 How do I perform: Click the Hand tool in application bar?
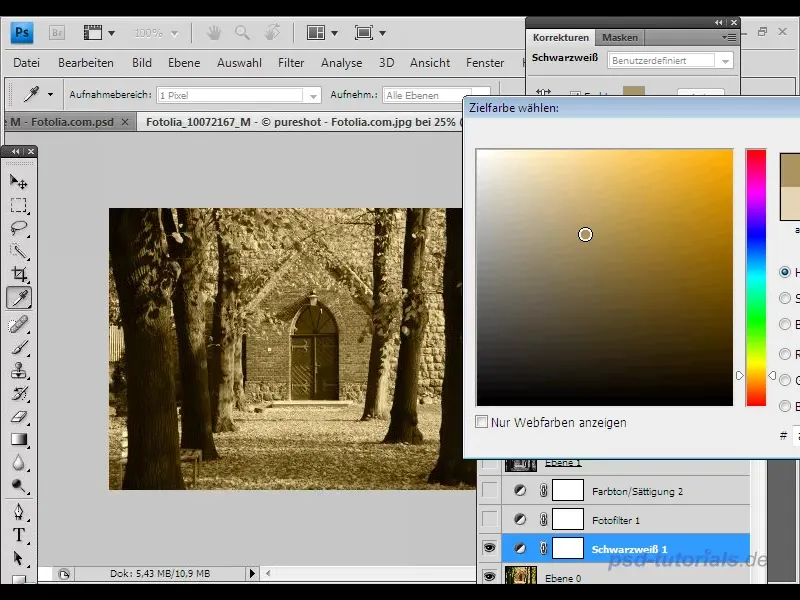pyautogui.click(x=214, y=33)
